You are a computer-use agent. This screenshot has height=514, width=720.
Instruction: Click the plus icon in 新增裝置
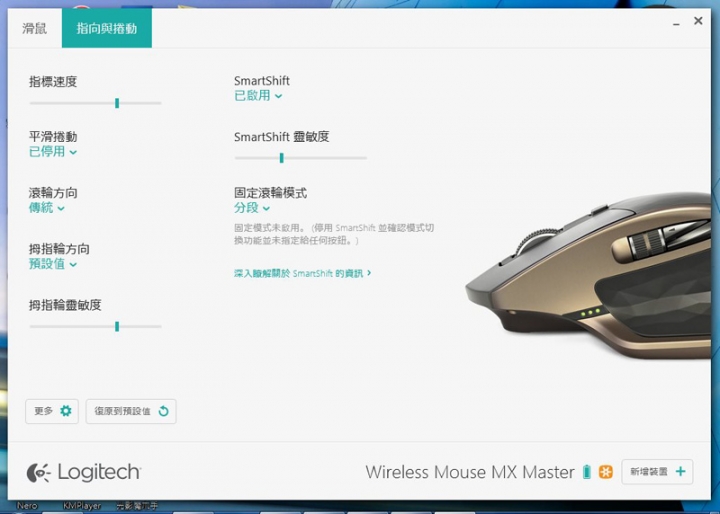coord(681,471)
